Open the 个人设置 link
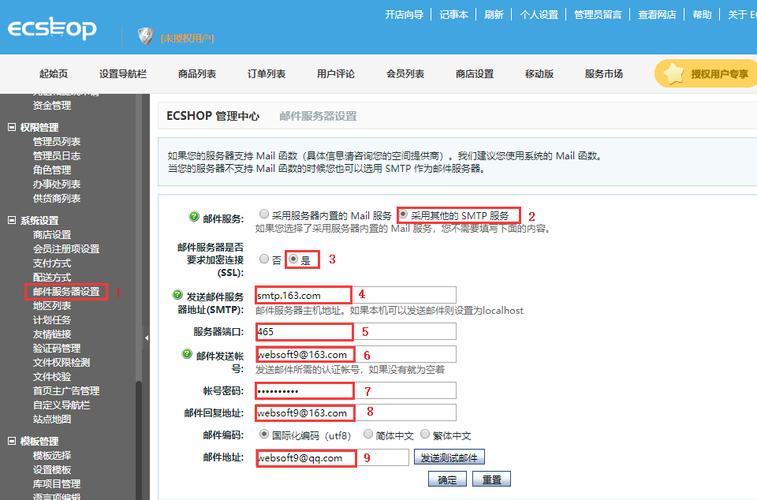757x500 pixels. [539, 14]
